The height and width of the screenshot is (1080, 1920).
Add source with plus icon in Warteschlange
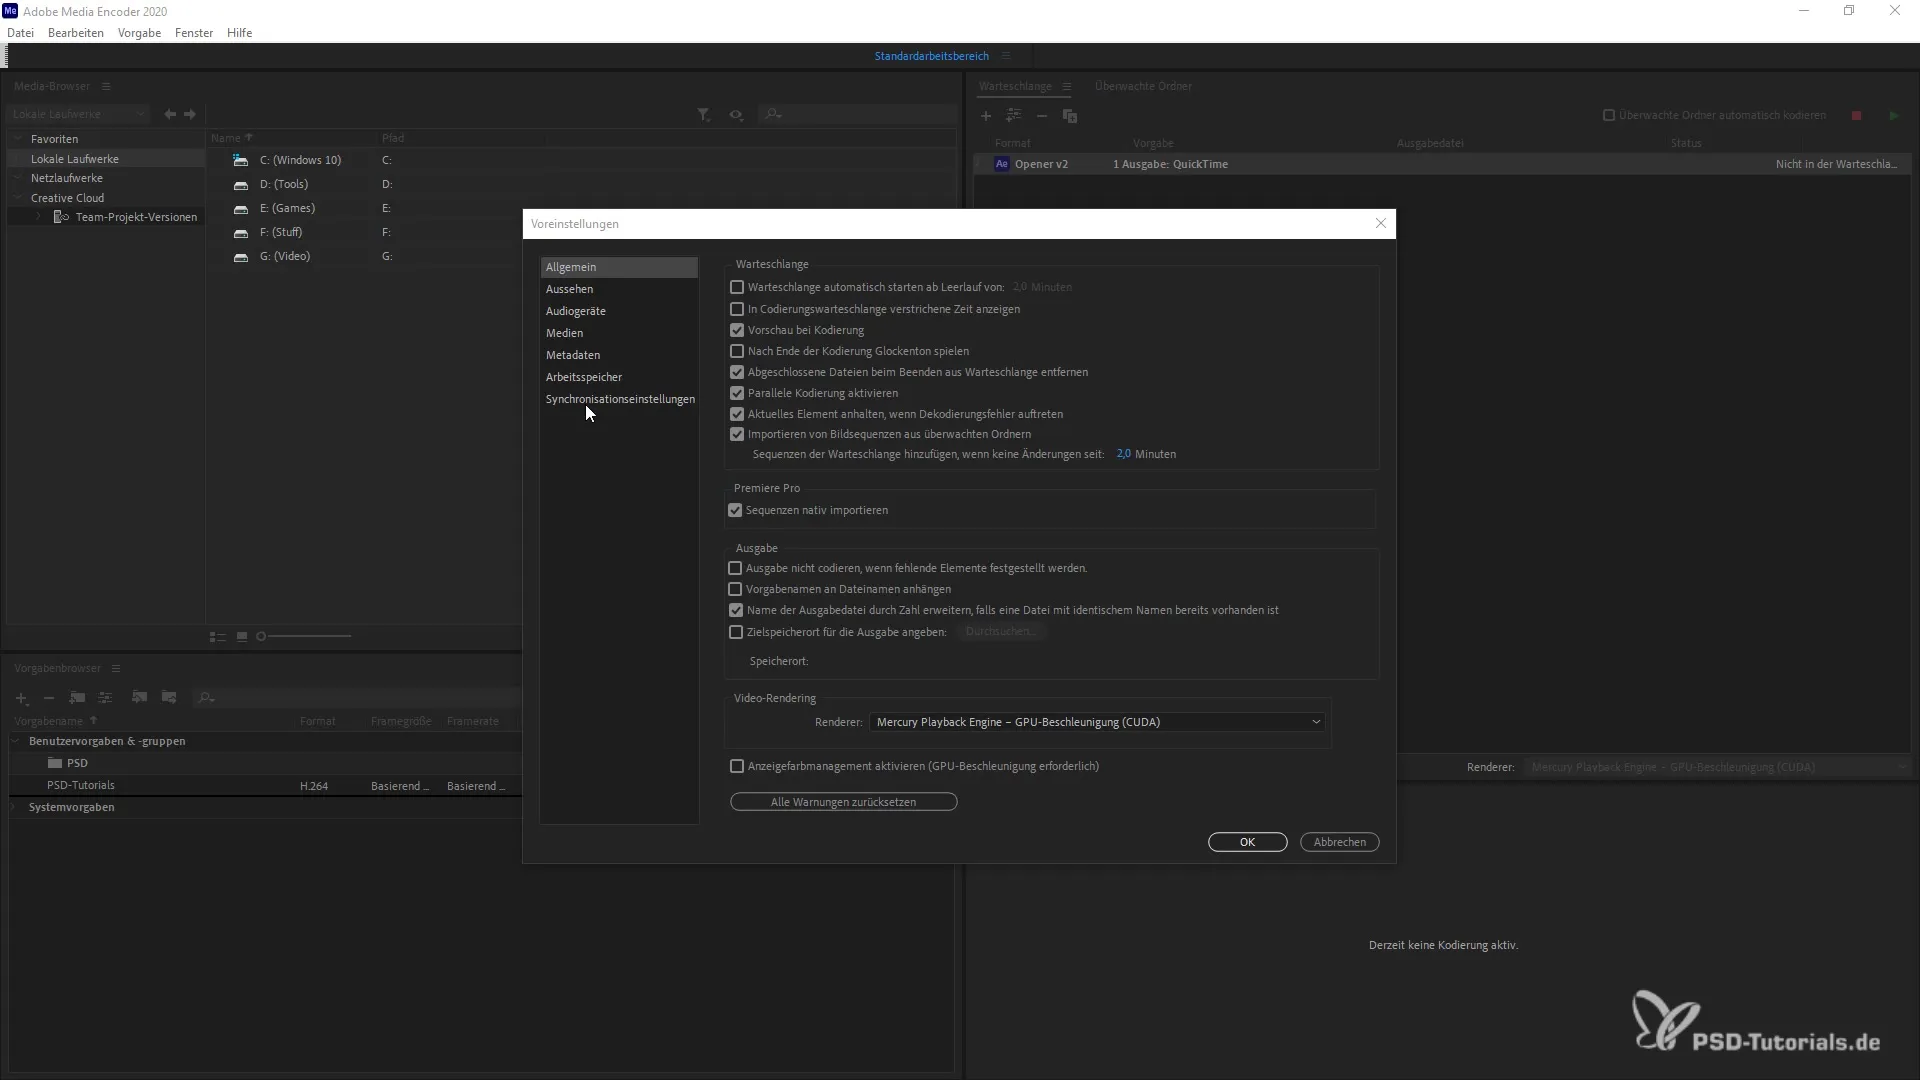986,116
